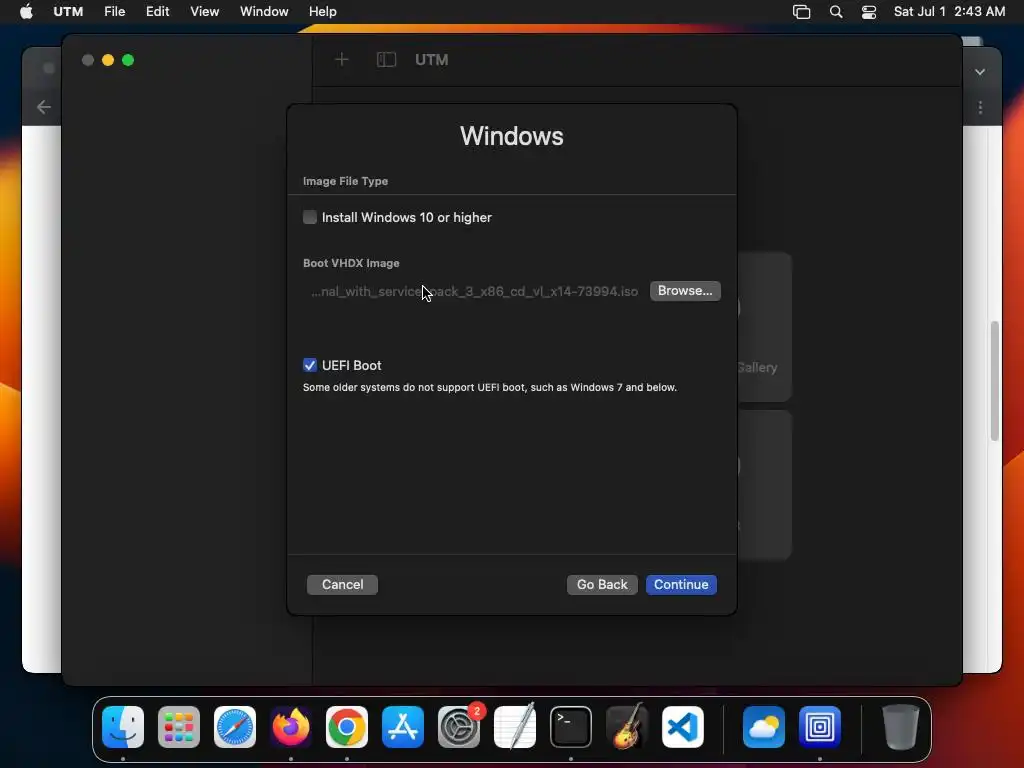Toggle the sidebar icon in UTM toolbar
Screen dimensions: 1024x768
click(x=387, y=60)
